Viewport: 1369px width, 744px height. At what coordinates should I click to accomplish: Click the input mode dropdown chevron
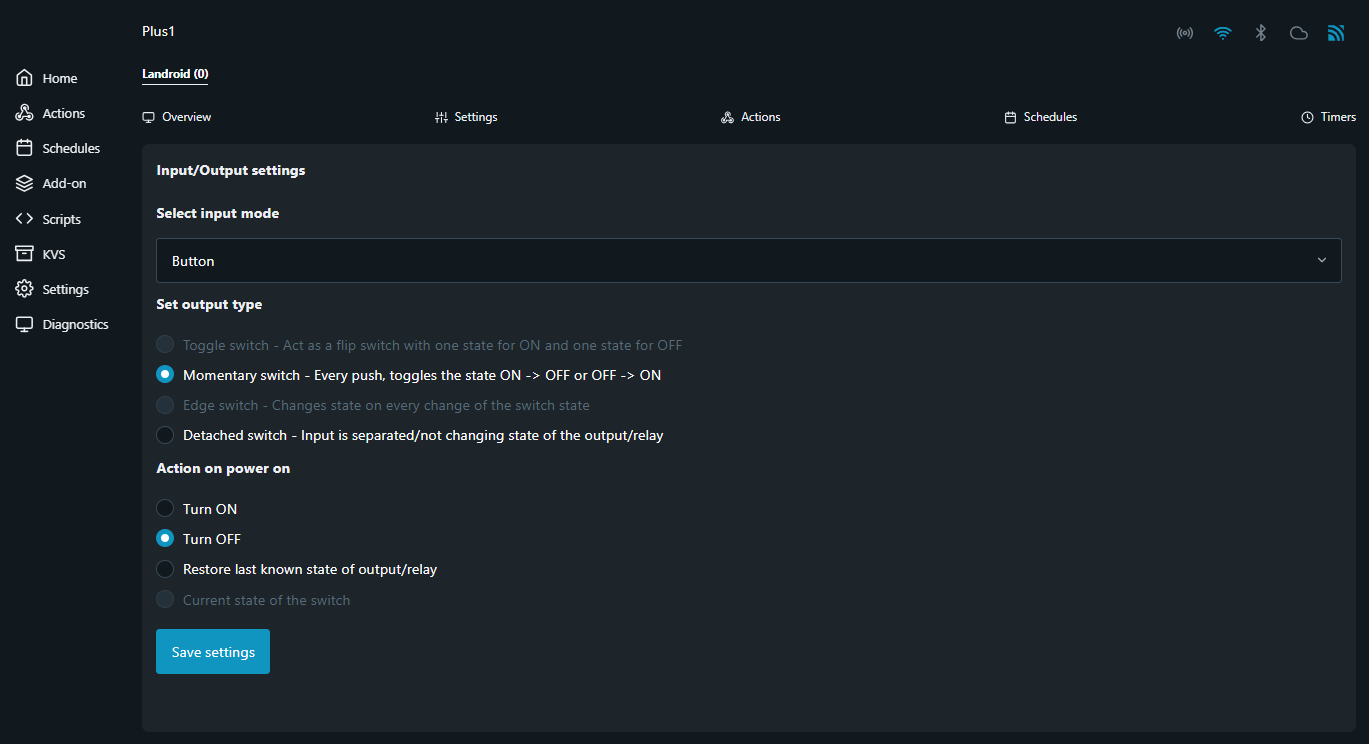point(1321,260)
